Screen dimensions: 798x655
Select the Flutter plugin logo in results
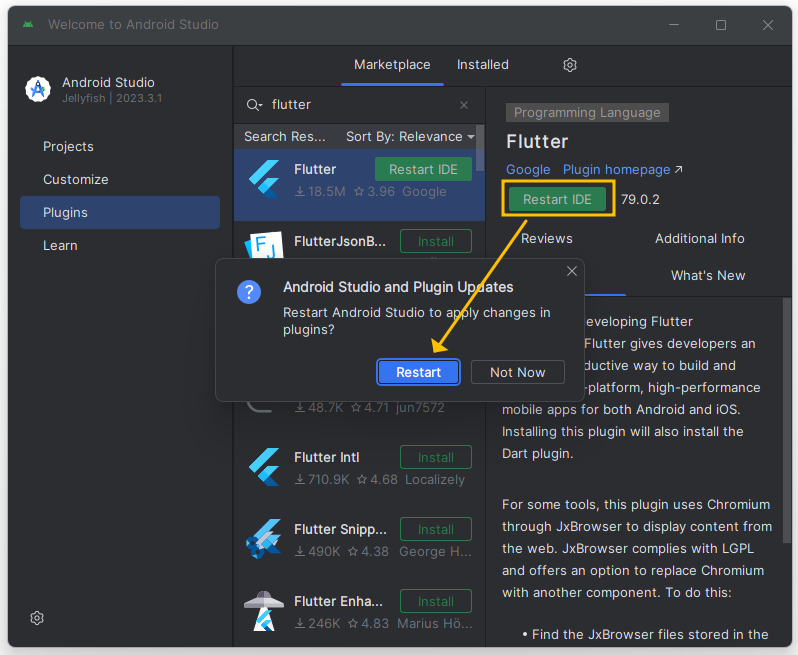click(264, 179)
